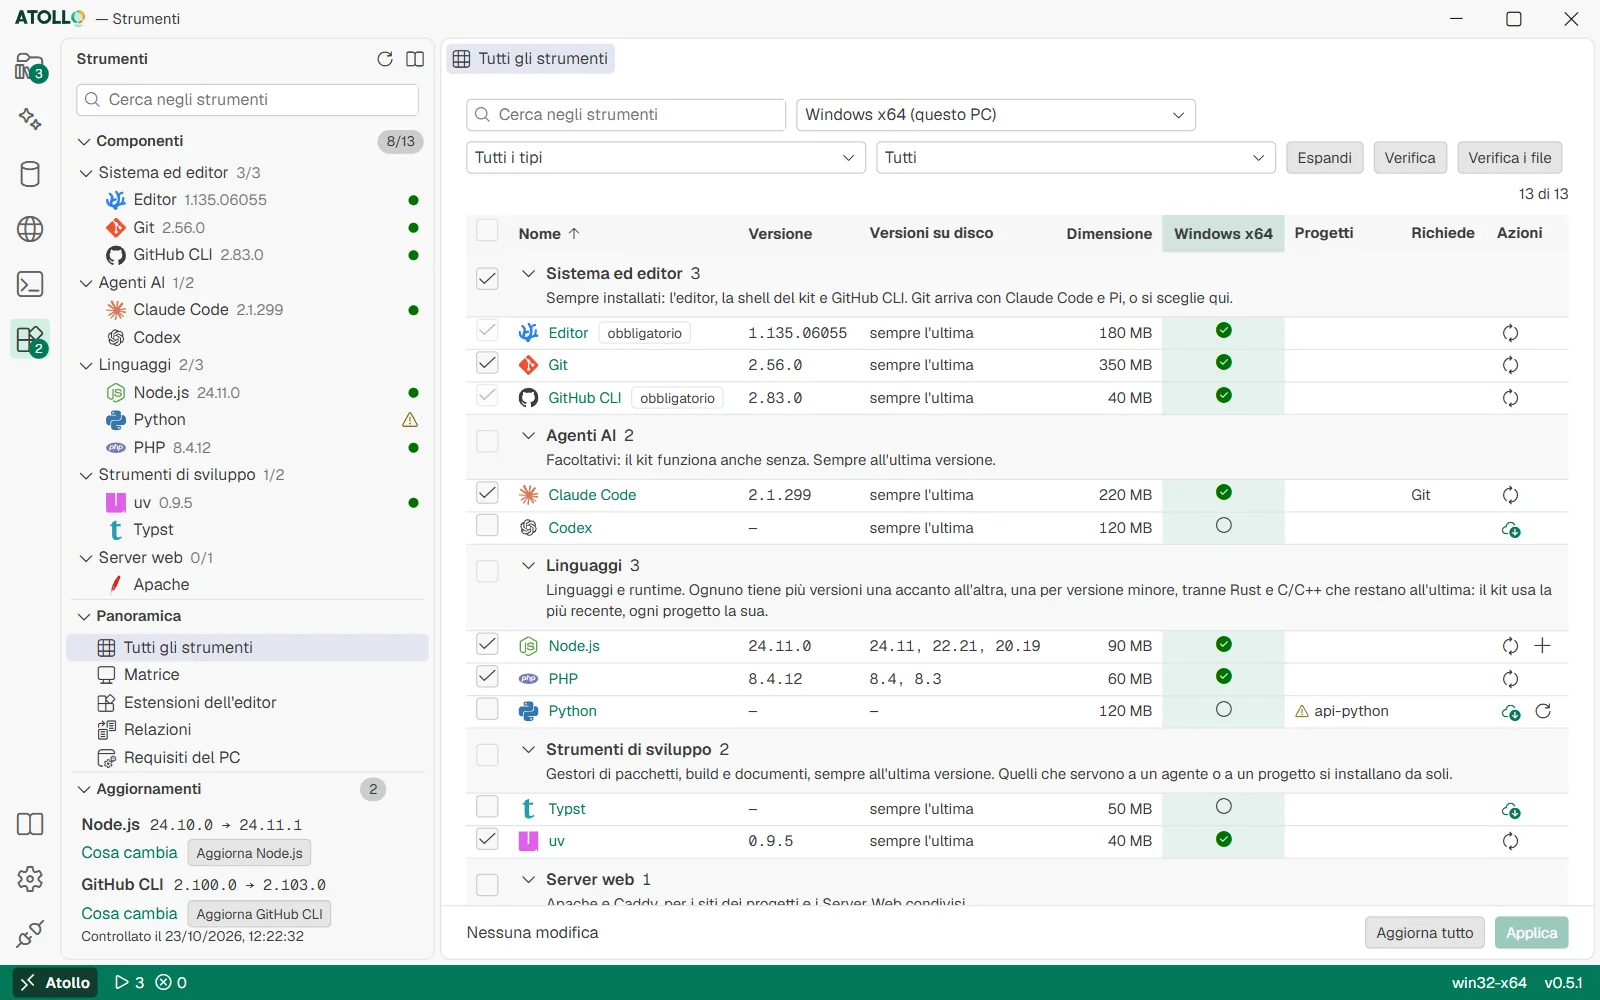Open Requisiti del PC in Panoramica
Viewport: 1600px width, 1000px height.
click(x=247, y=758)
